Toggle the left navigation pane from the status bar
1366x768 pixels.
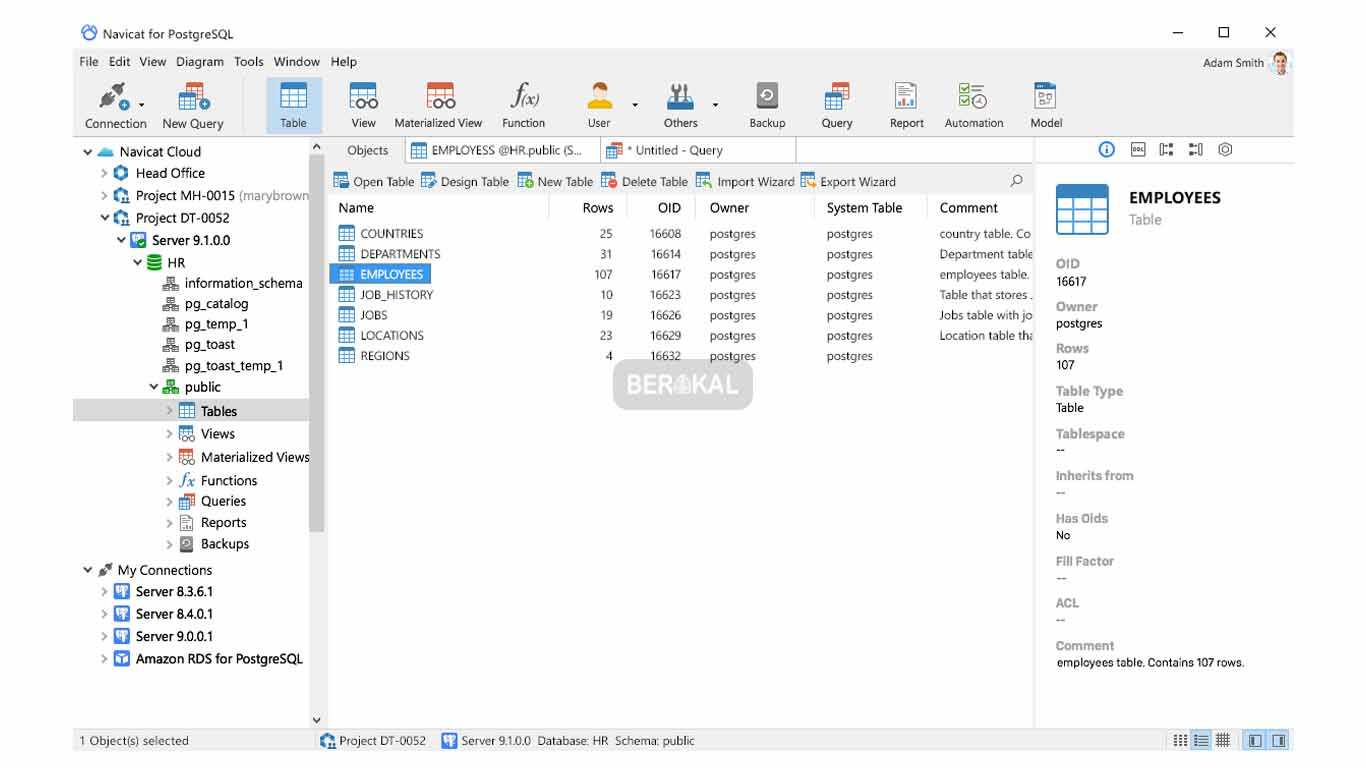(x=1253, y=740)
